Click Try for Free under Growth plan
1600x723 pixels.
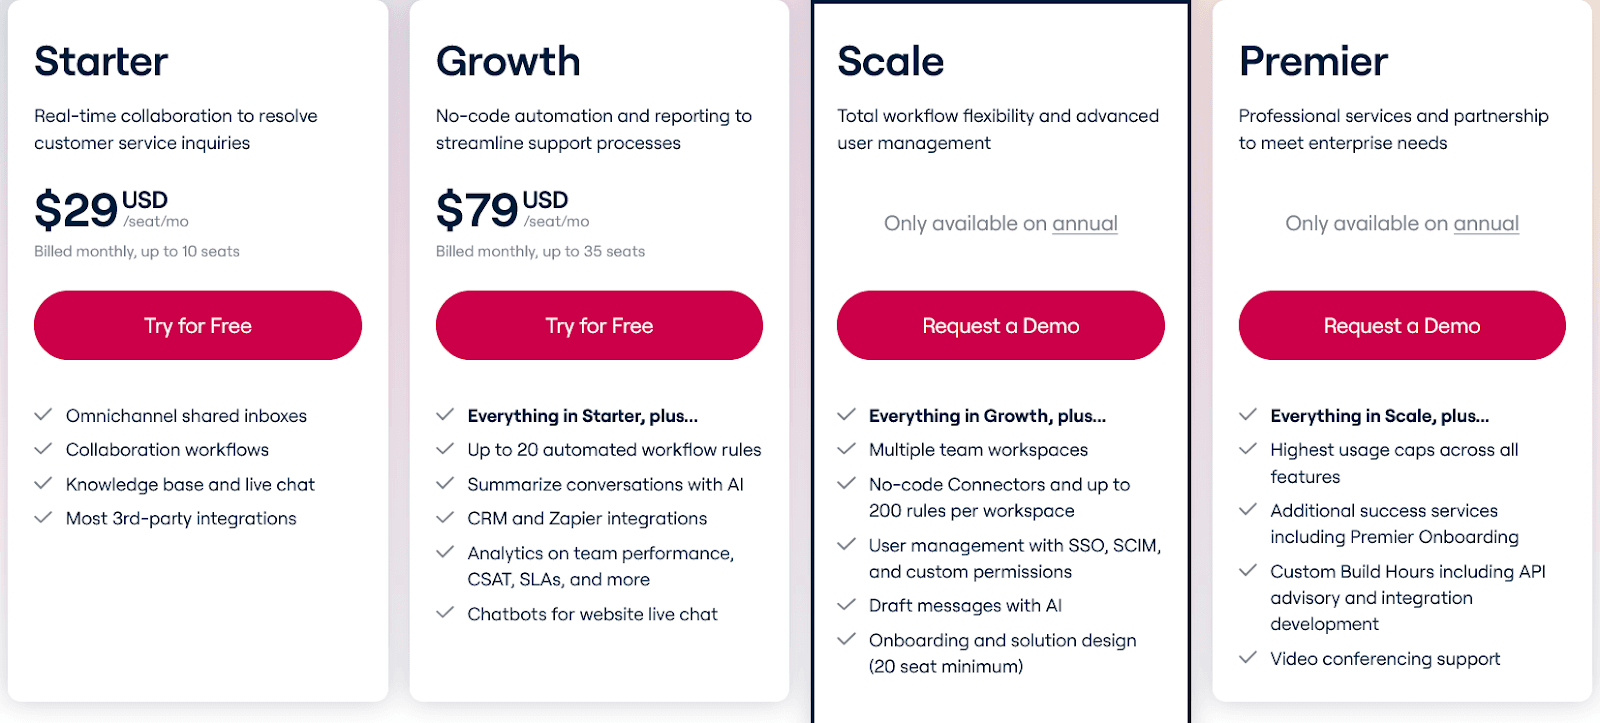599,325
